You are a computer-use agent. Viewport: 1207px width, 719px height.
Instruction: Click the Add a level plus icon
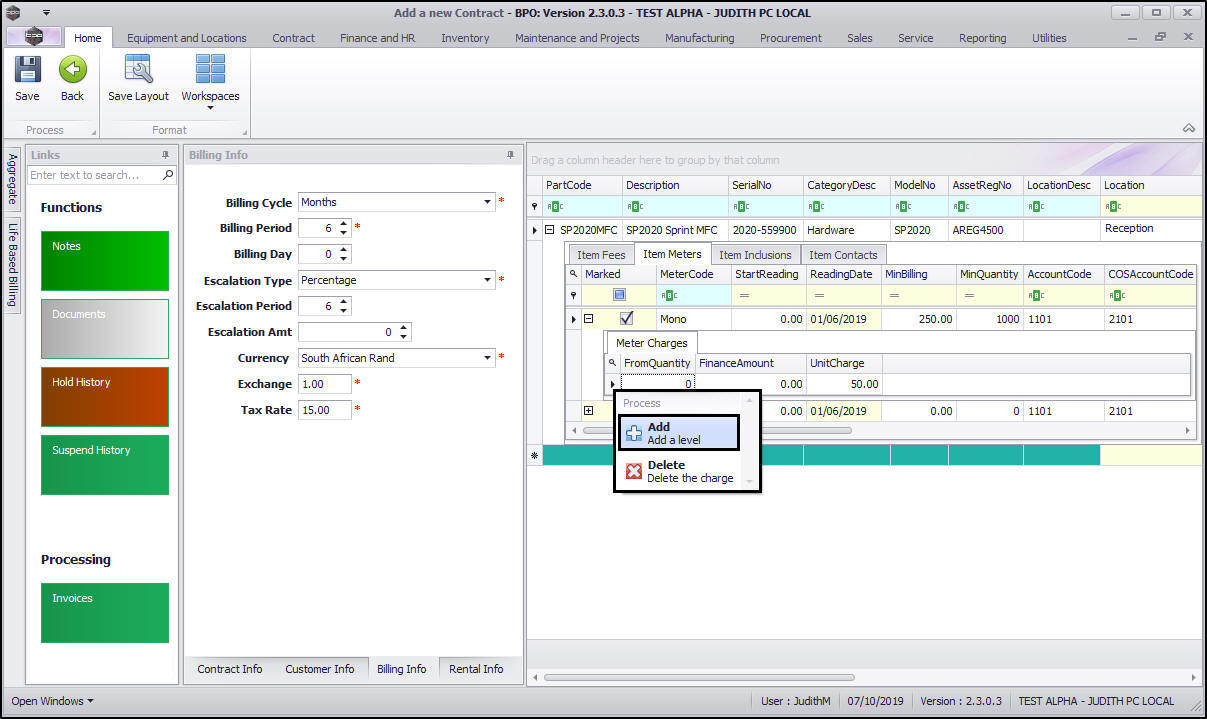634,433
